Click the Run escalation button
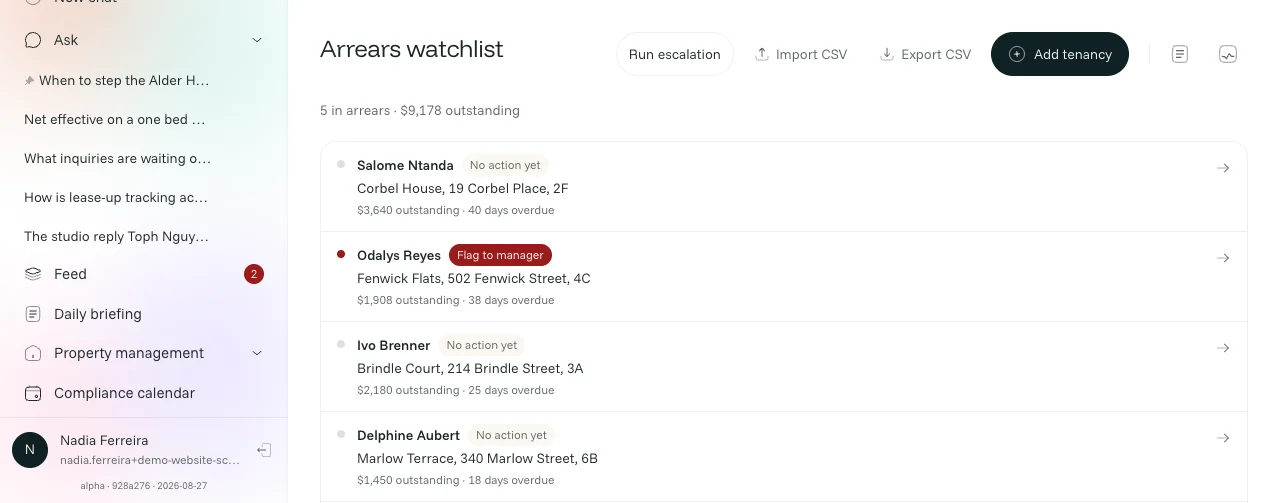The height and width of the screenshot is (503, 1280). (675, 54)
